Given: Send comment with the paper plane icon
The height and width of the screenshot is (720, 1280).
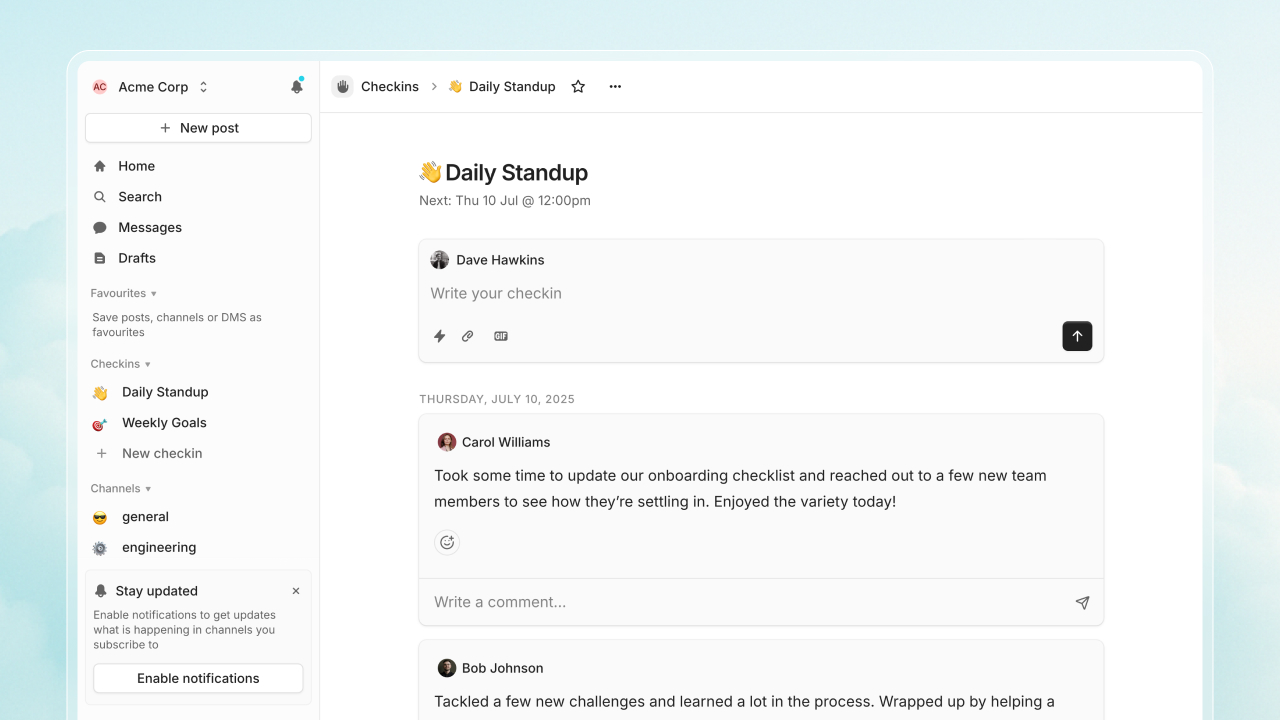Looking at the screenshot, I should point(1082,603).
